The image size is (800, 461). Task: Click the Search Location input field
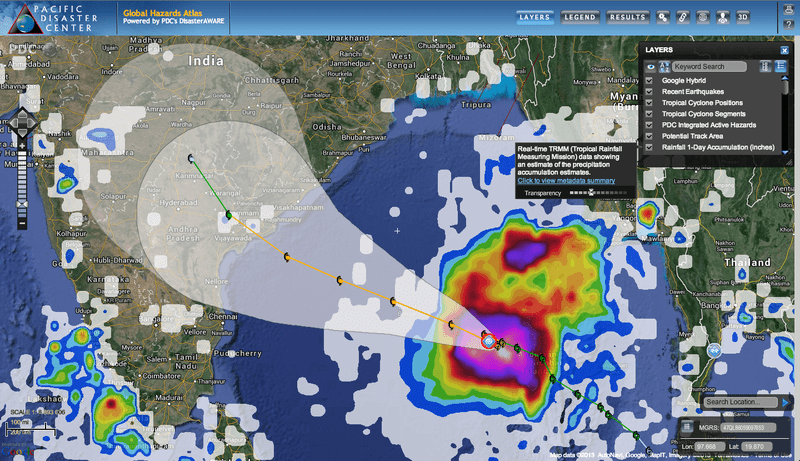739,402
